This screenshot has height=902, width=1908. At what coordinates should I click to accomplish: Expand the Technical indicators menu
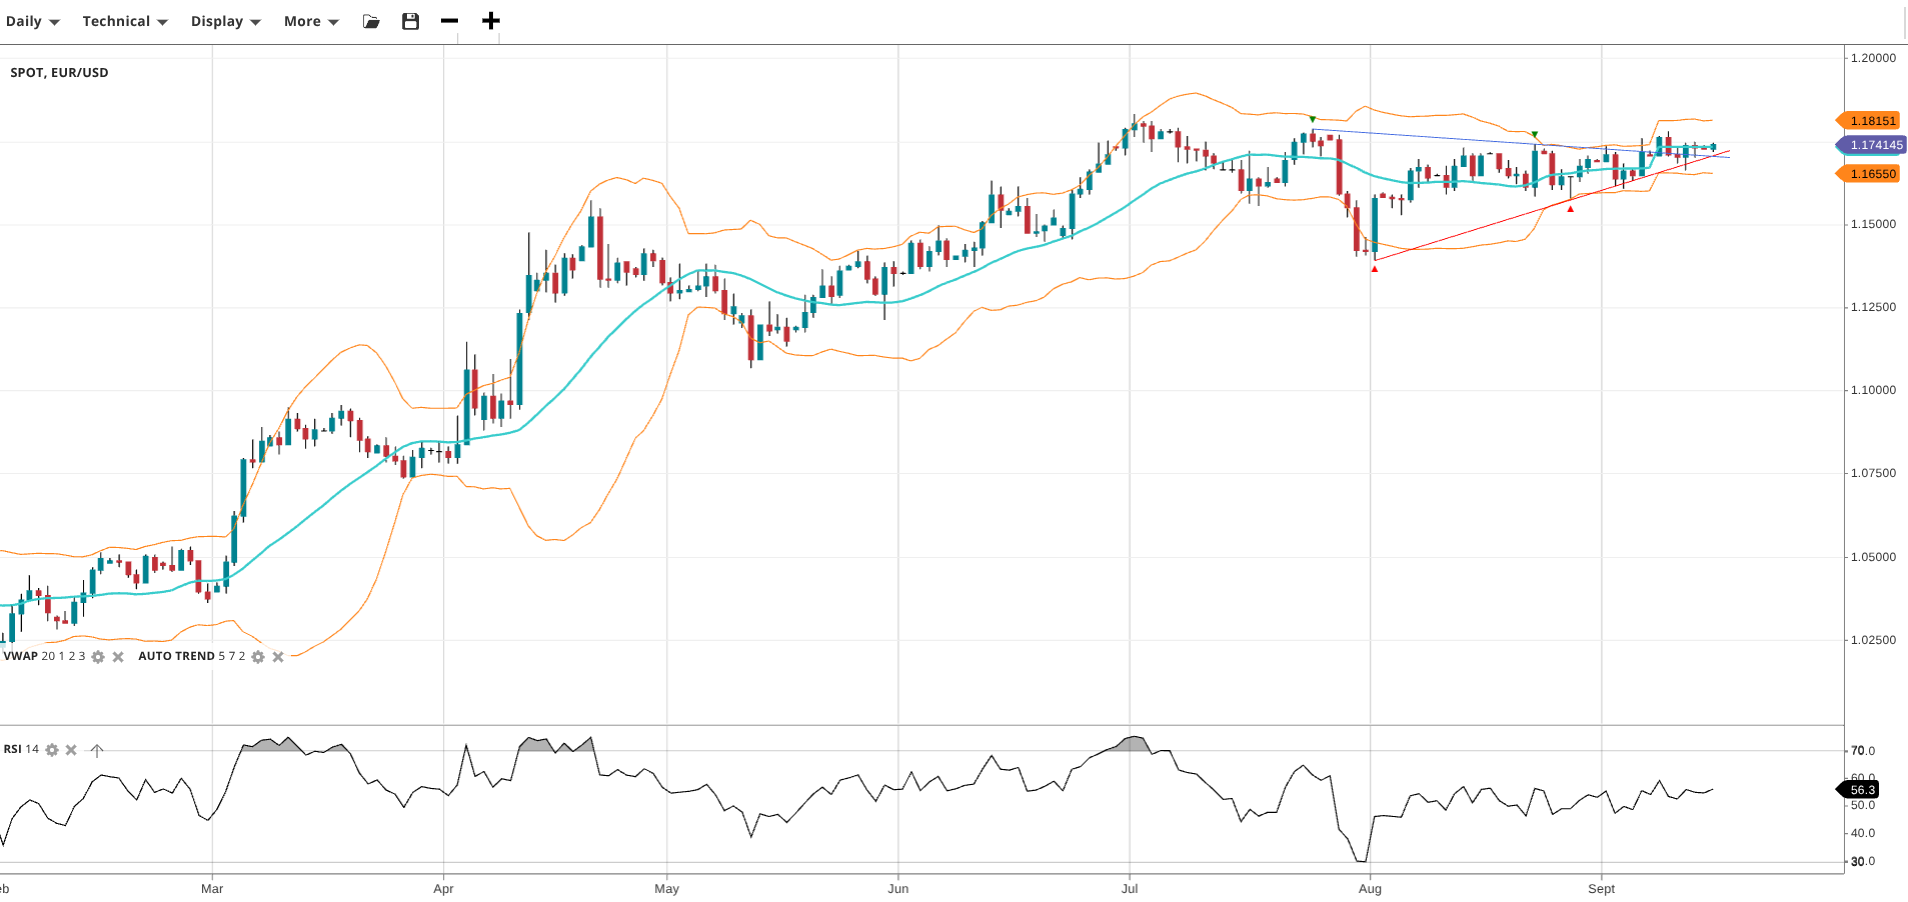point(124,21)
